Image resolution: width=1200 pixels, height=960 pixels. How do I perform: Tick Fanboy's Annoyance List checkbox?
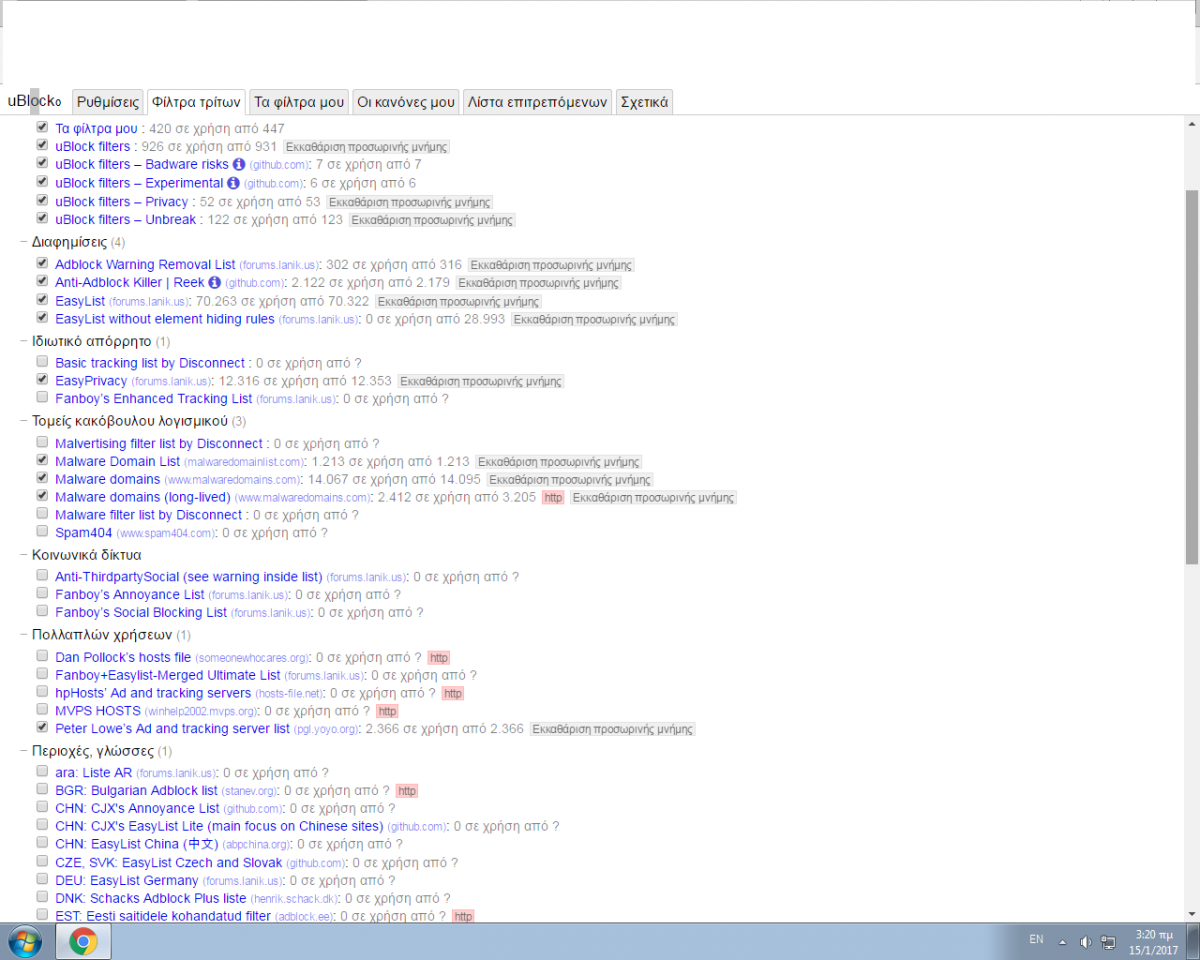point(42,594)
